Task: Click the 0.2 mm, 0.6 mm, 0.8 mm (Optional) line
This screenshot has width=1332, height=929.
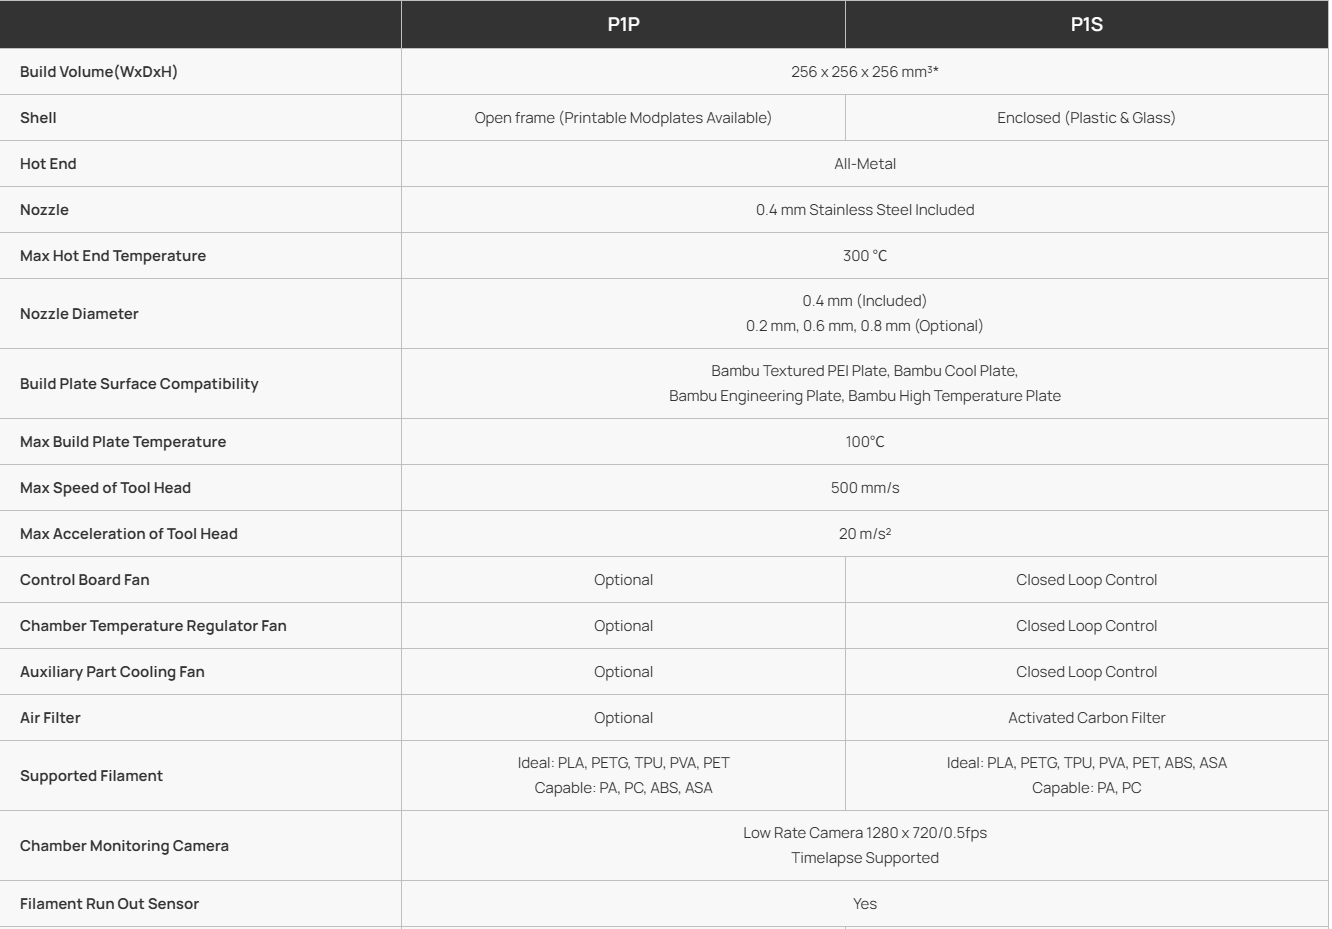Action: coord(864,326)
